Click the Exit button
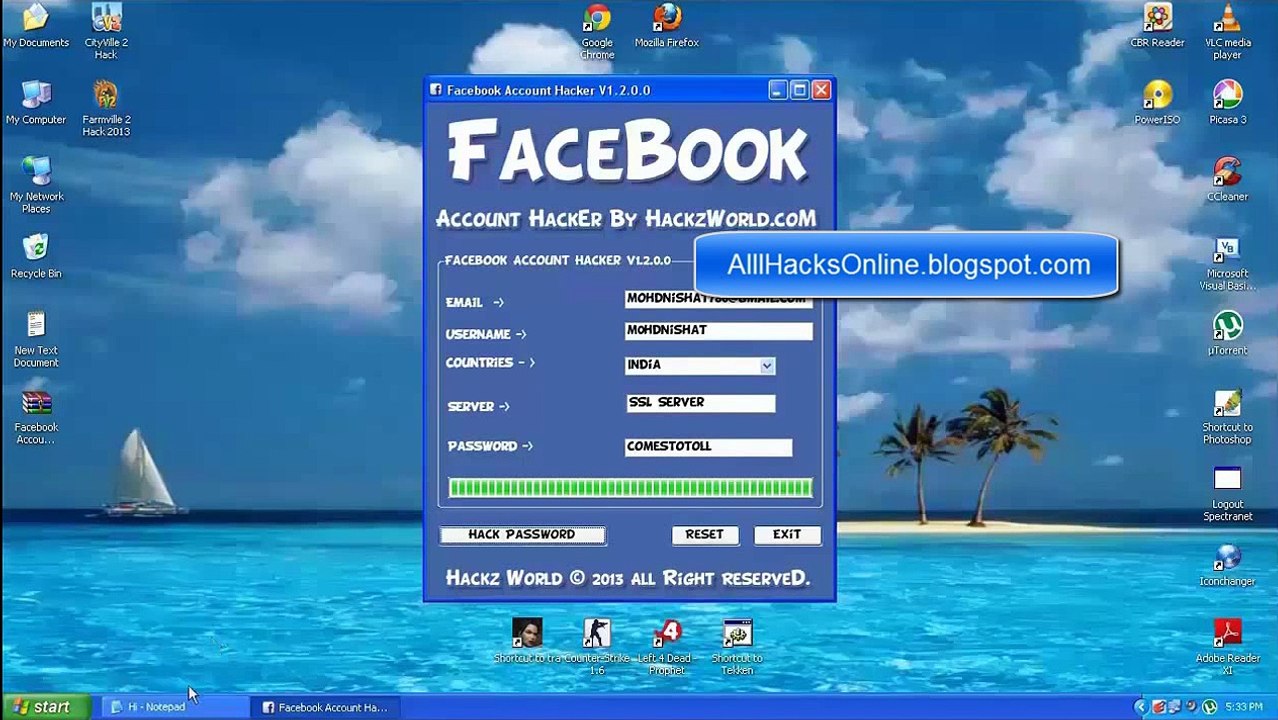The height and width of the screenshot is (720, 1278). click(x=787, y=535)
